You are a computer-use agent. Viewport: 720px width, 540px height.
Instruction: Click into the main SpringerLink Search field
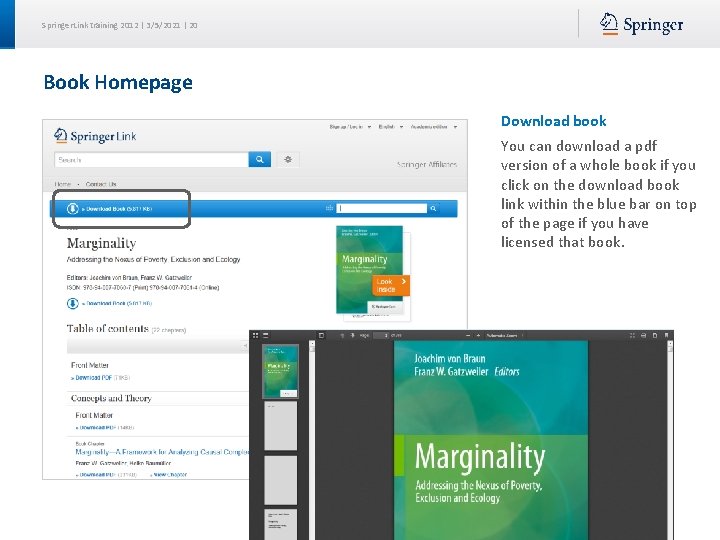pos(152,160)
